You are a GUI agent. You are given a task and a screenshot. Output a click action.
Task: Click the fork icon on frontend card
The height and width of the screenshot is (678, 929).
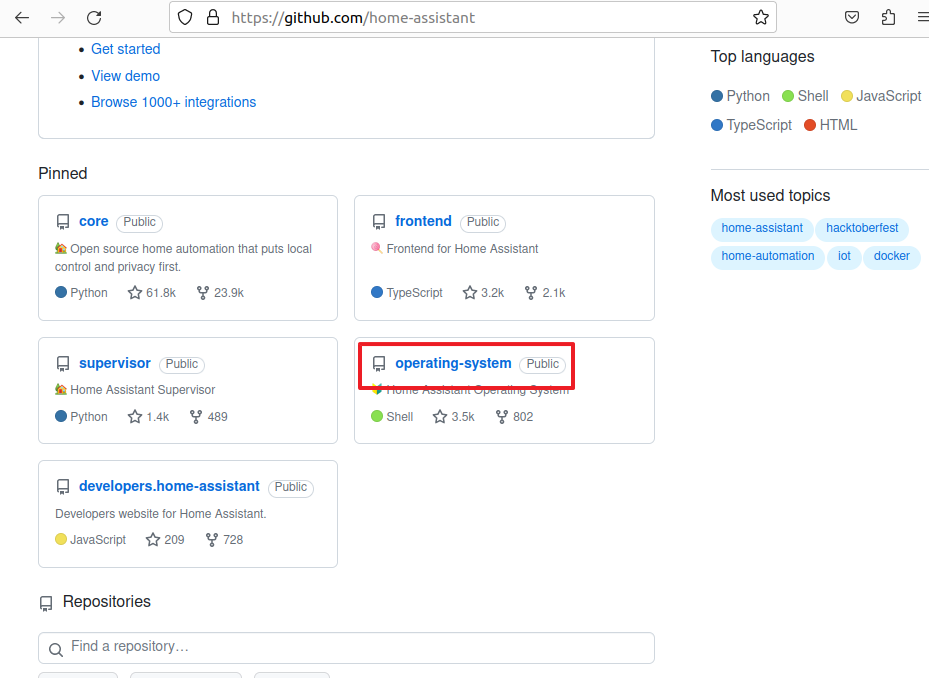click(531, 293)
